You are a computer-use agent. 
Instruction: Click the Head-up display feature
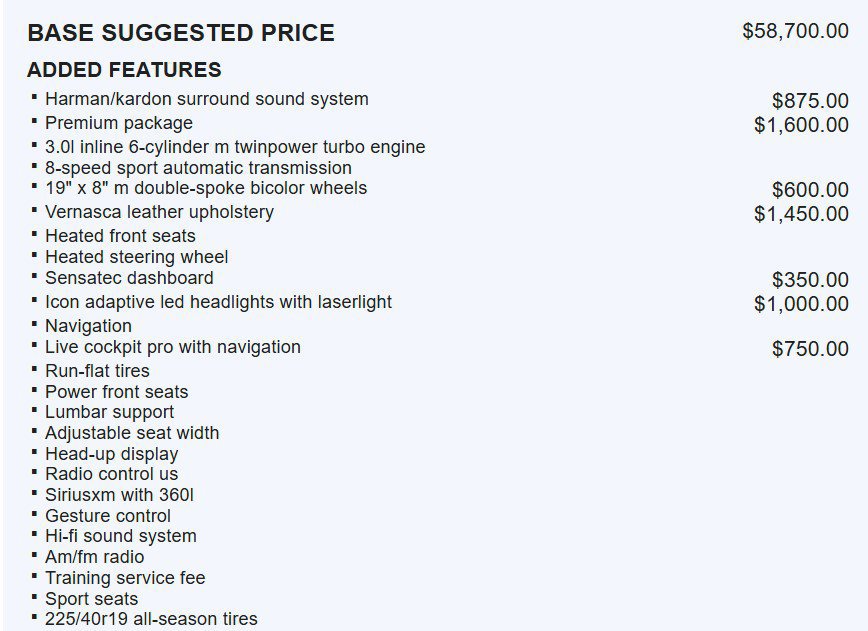point(111,454)
